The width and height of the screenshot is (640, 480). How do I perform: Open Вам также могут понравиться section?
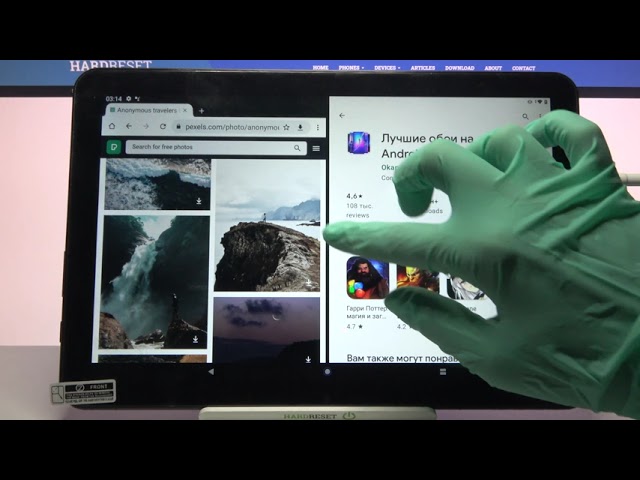coord(402,358)
